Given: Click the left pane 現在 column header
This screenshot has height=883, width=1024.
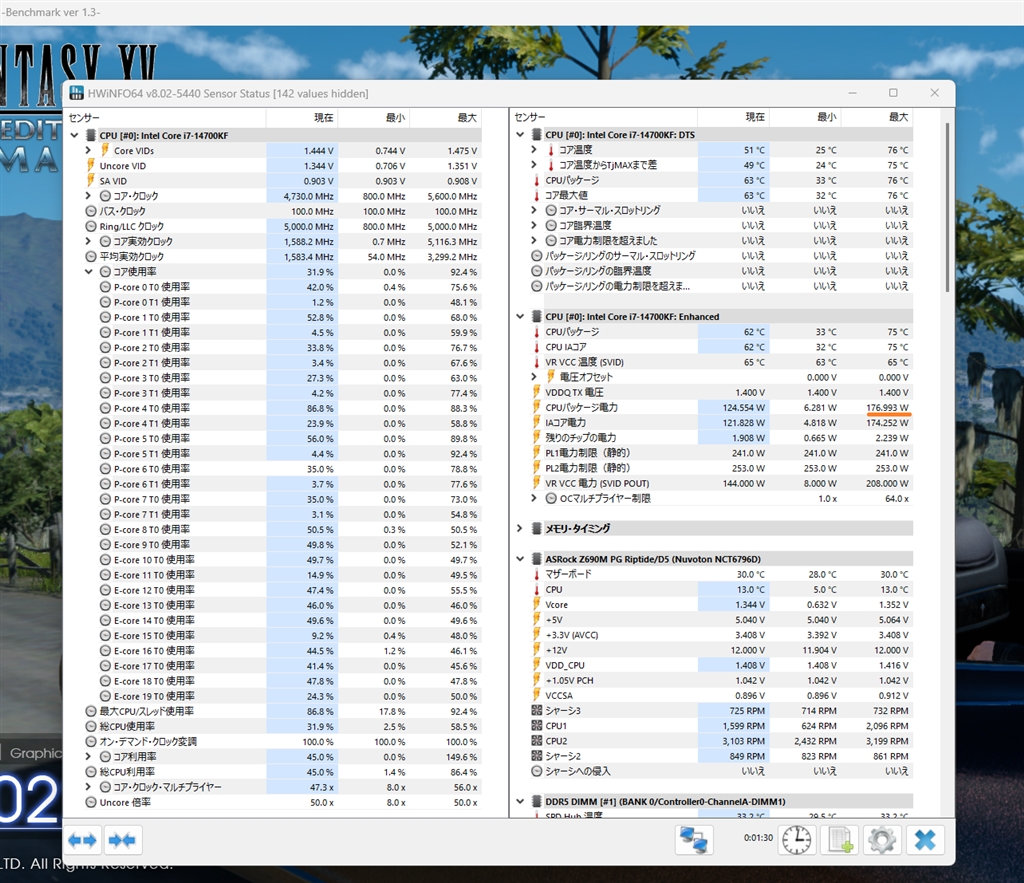Looking at the screenshot, I should tap(302, 118).
